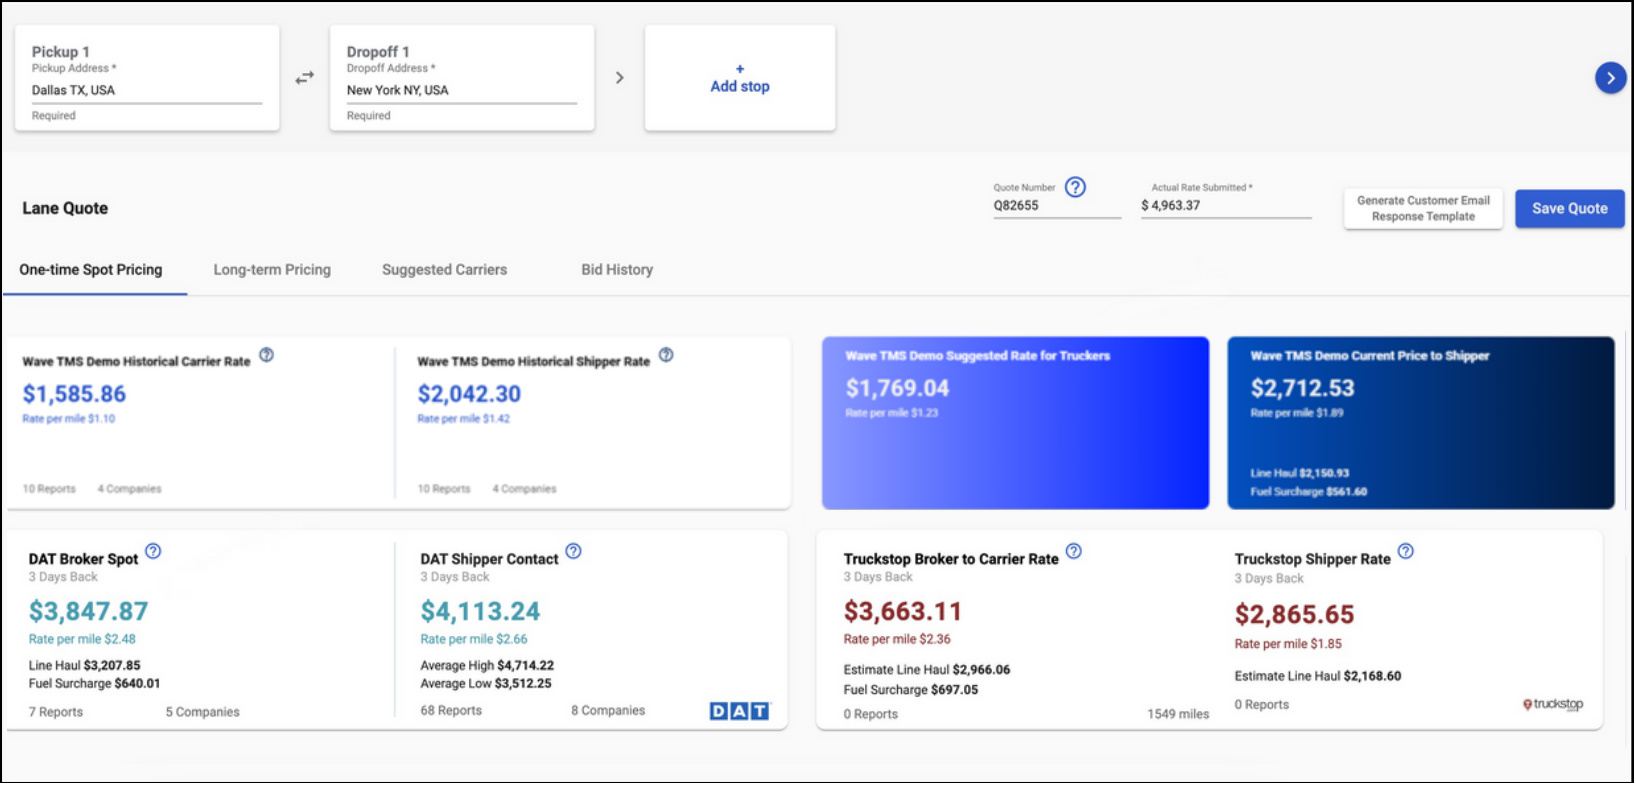Switch to Long-term Pricing tab
The width and height of the screenshot is (1636, 786).
click(x=272, y=270)
